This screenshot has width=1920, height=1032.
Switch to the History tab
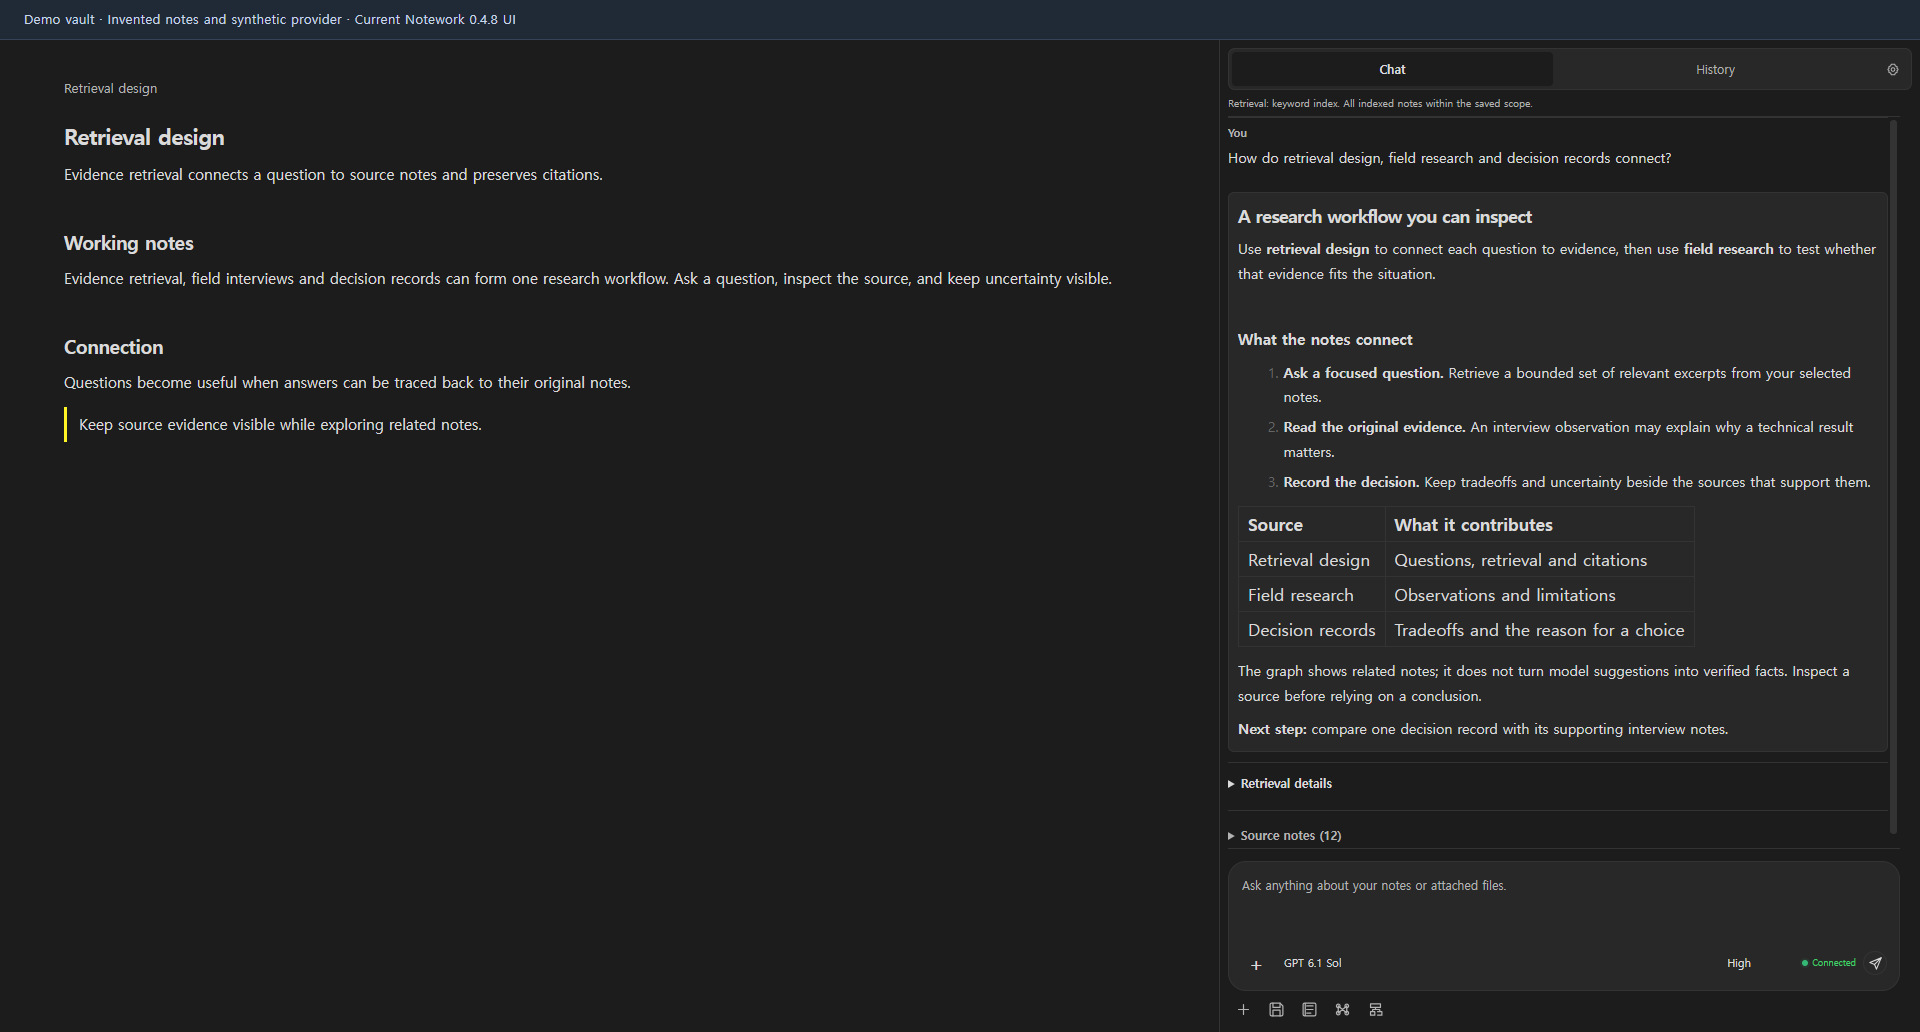(1715, 69)
